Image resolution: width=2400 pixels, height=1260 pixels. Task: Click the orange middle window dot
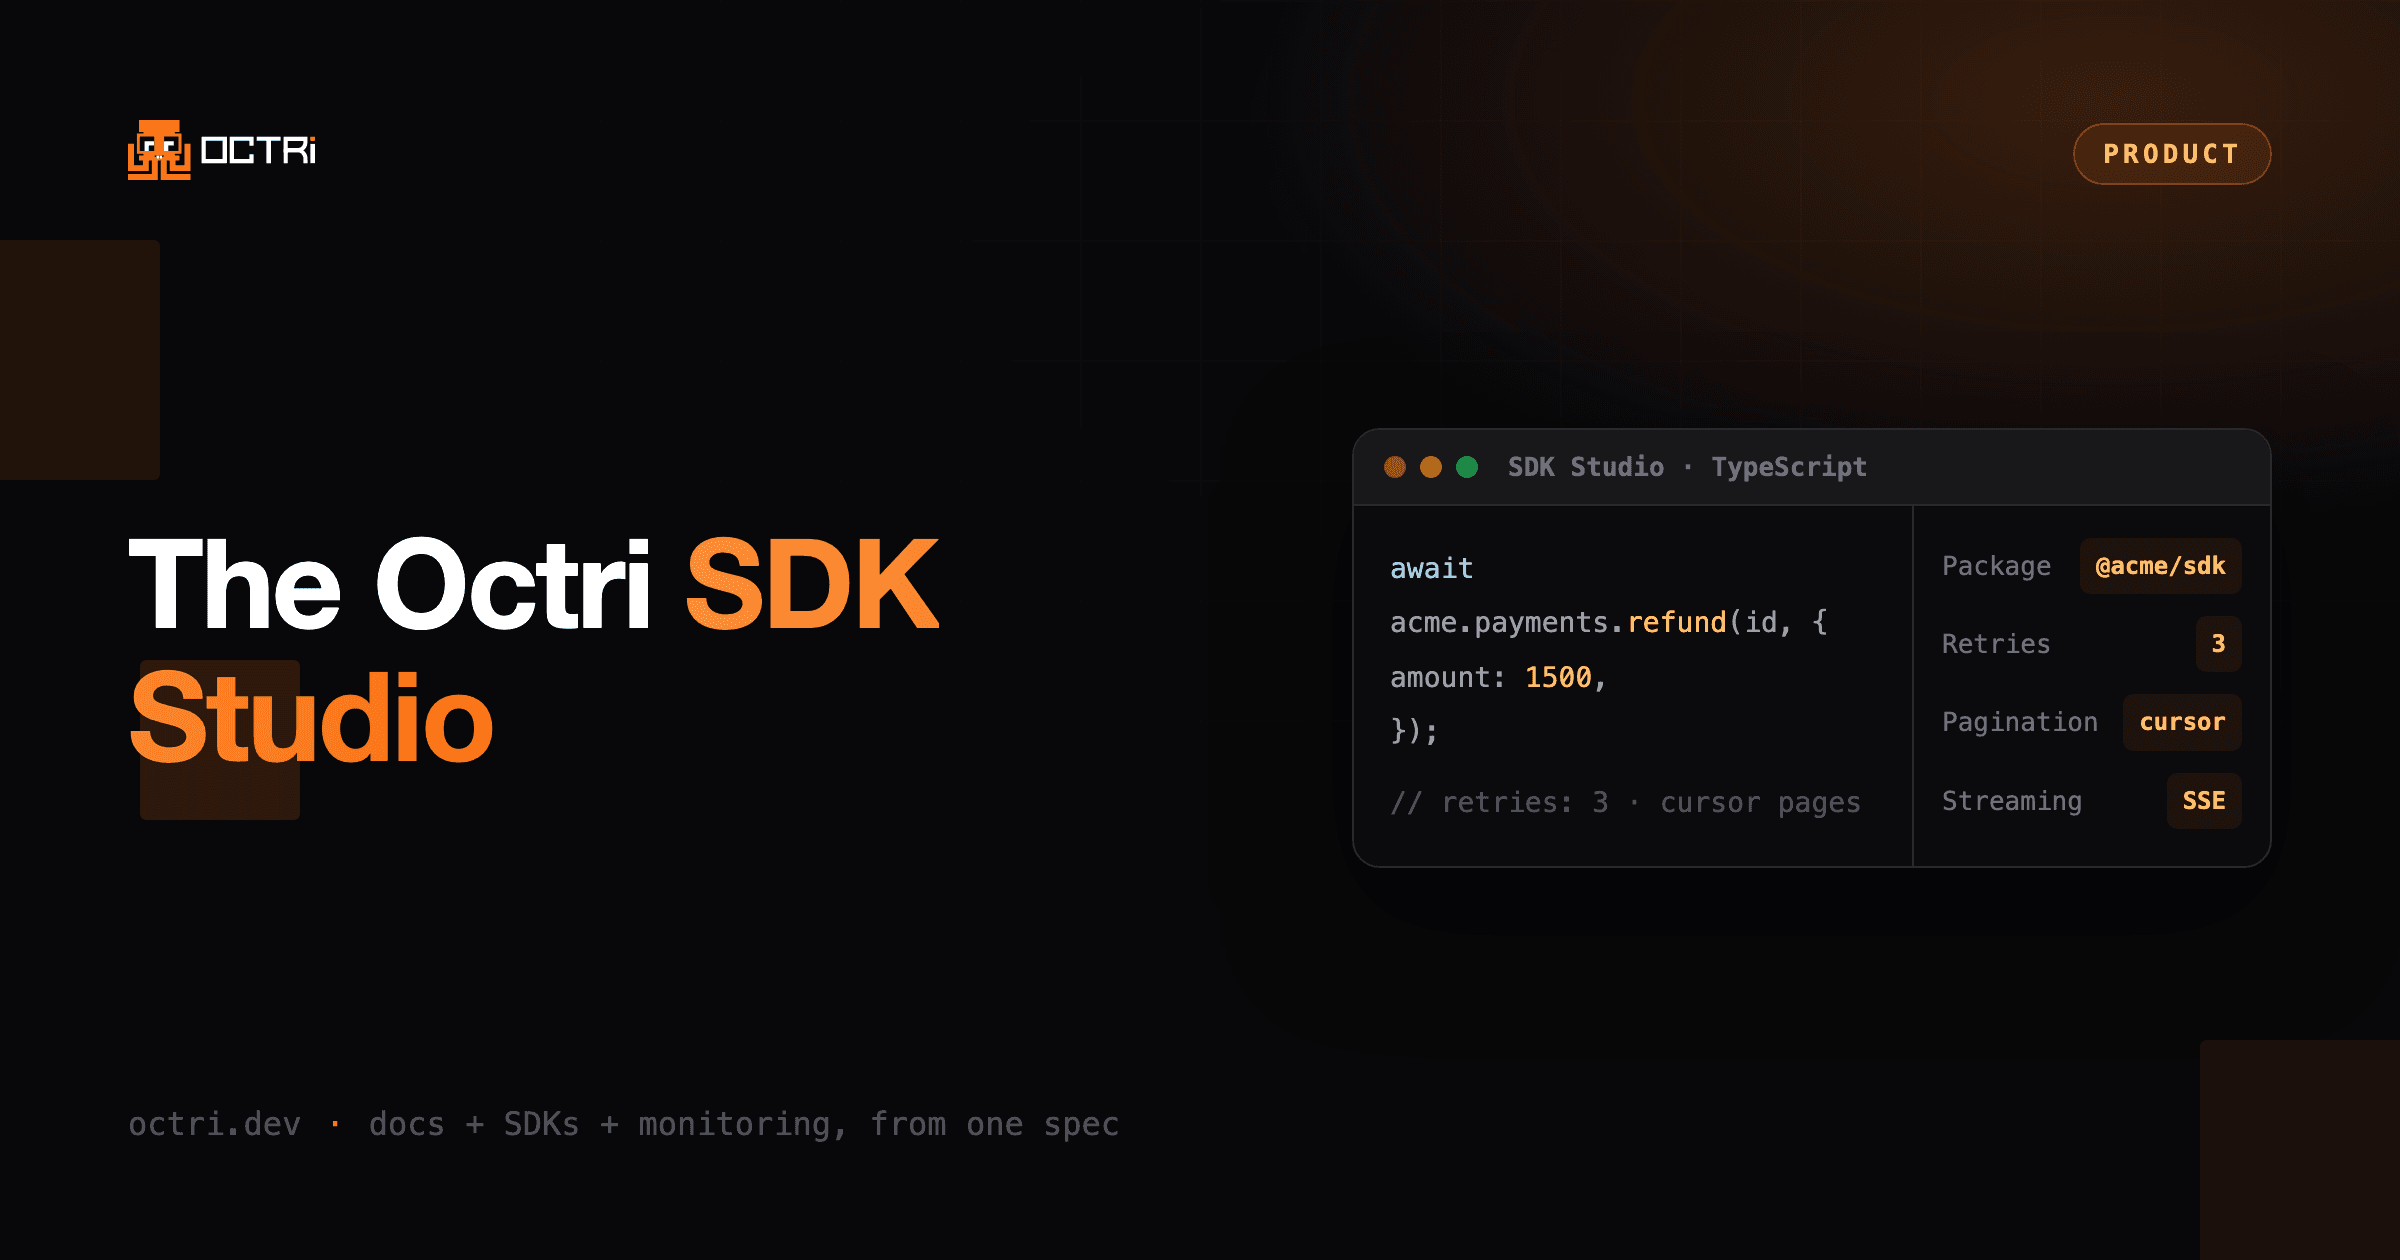(x=1431, y=467)
